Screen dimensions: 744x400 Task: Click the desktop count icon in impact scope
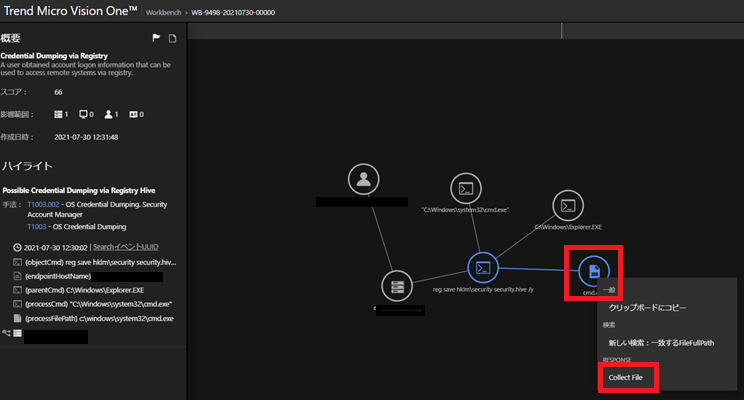click(x=84, y=114)
